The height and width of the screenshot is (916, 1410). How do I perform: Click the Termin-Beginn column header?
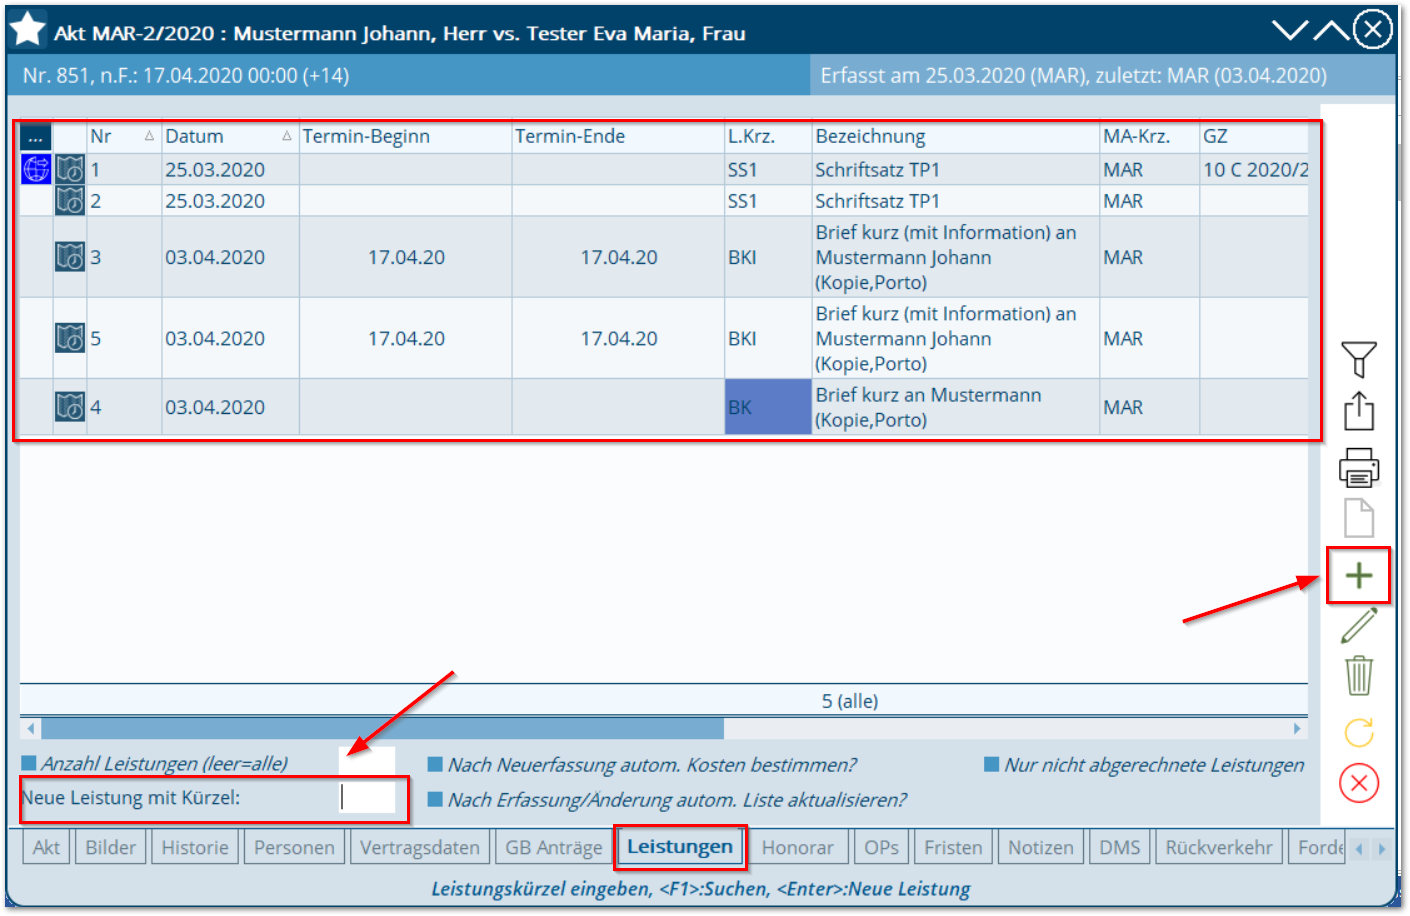[x=405, y=137]
